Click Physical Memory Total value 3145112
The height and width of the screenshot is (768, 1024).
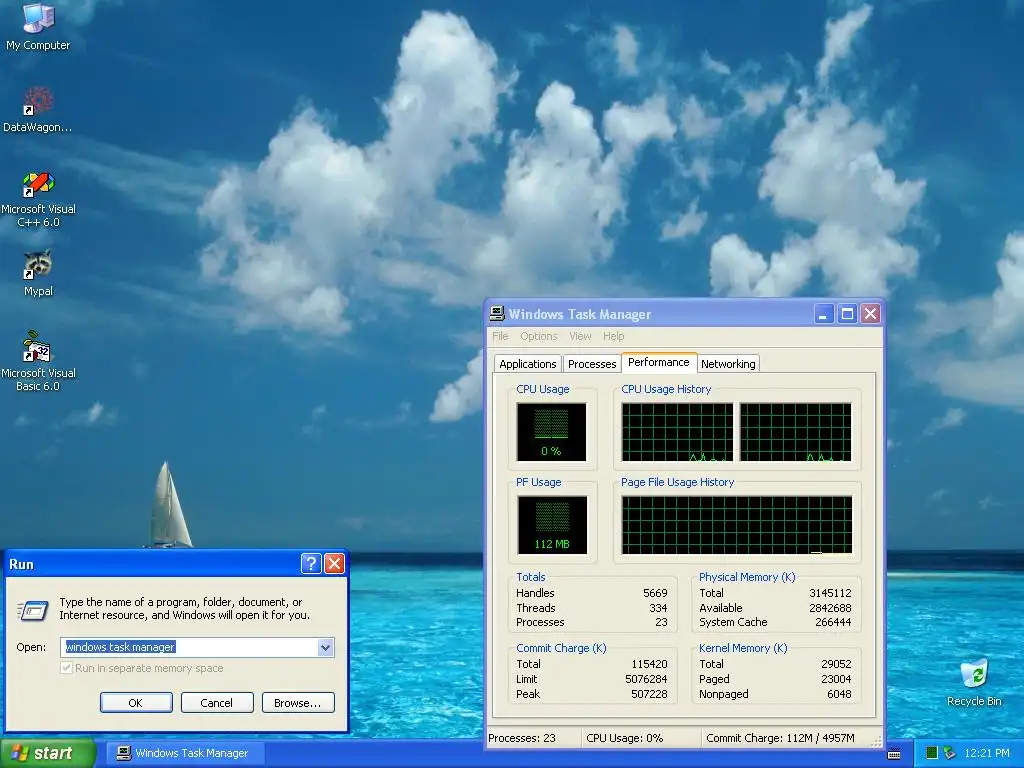click(x=830, y=593)
